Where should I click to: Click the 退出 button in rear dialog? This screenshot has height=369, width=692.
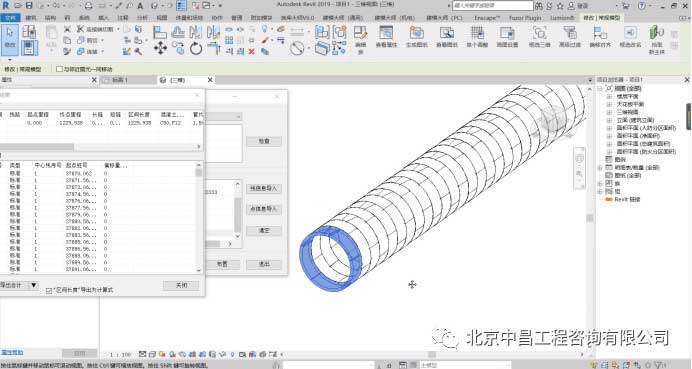click(x=263, y=264)
